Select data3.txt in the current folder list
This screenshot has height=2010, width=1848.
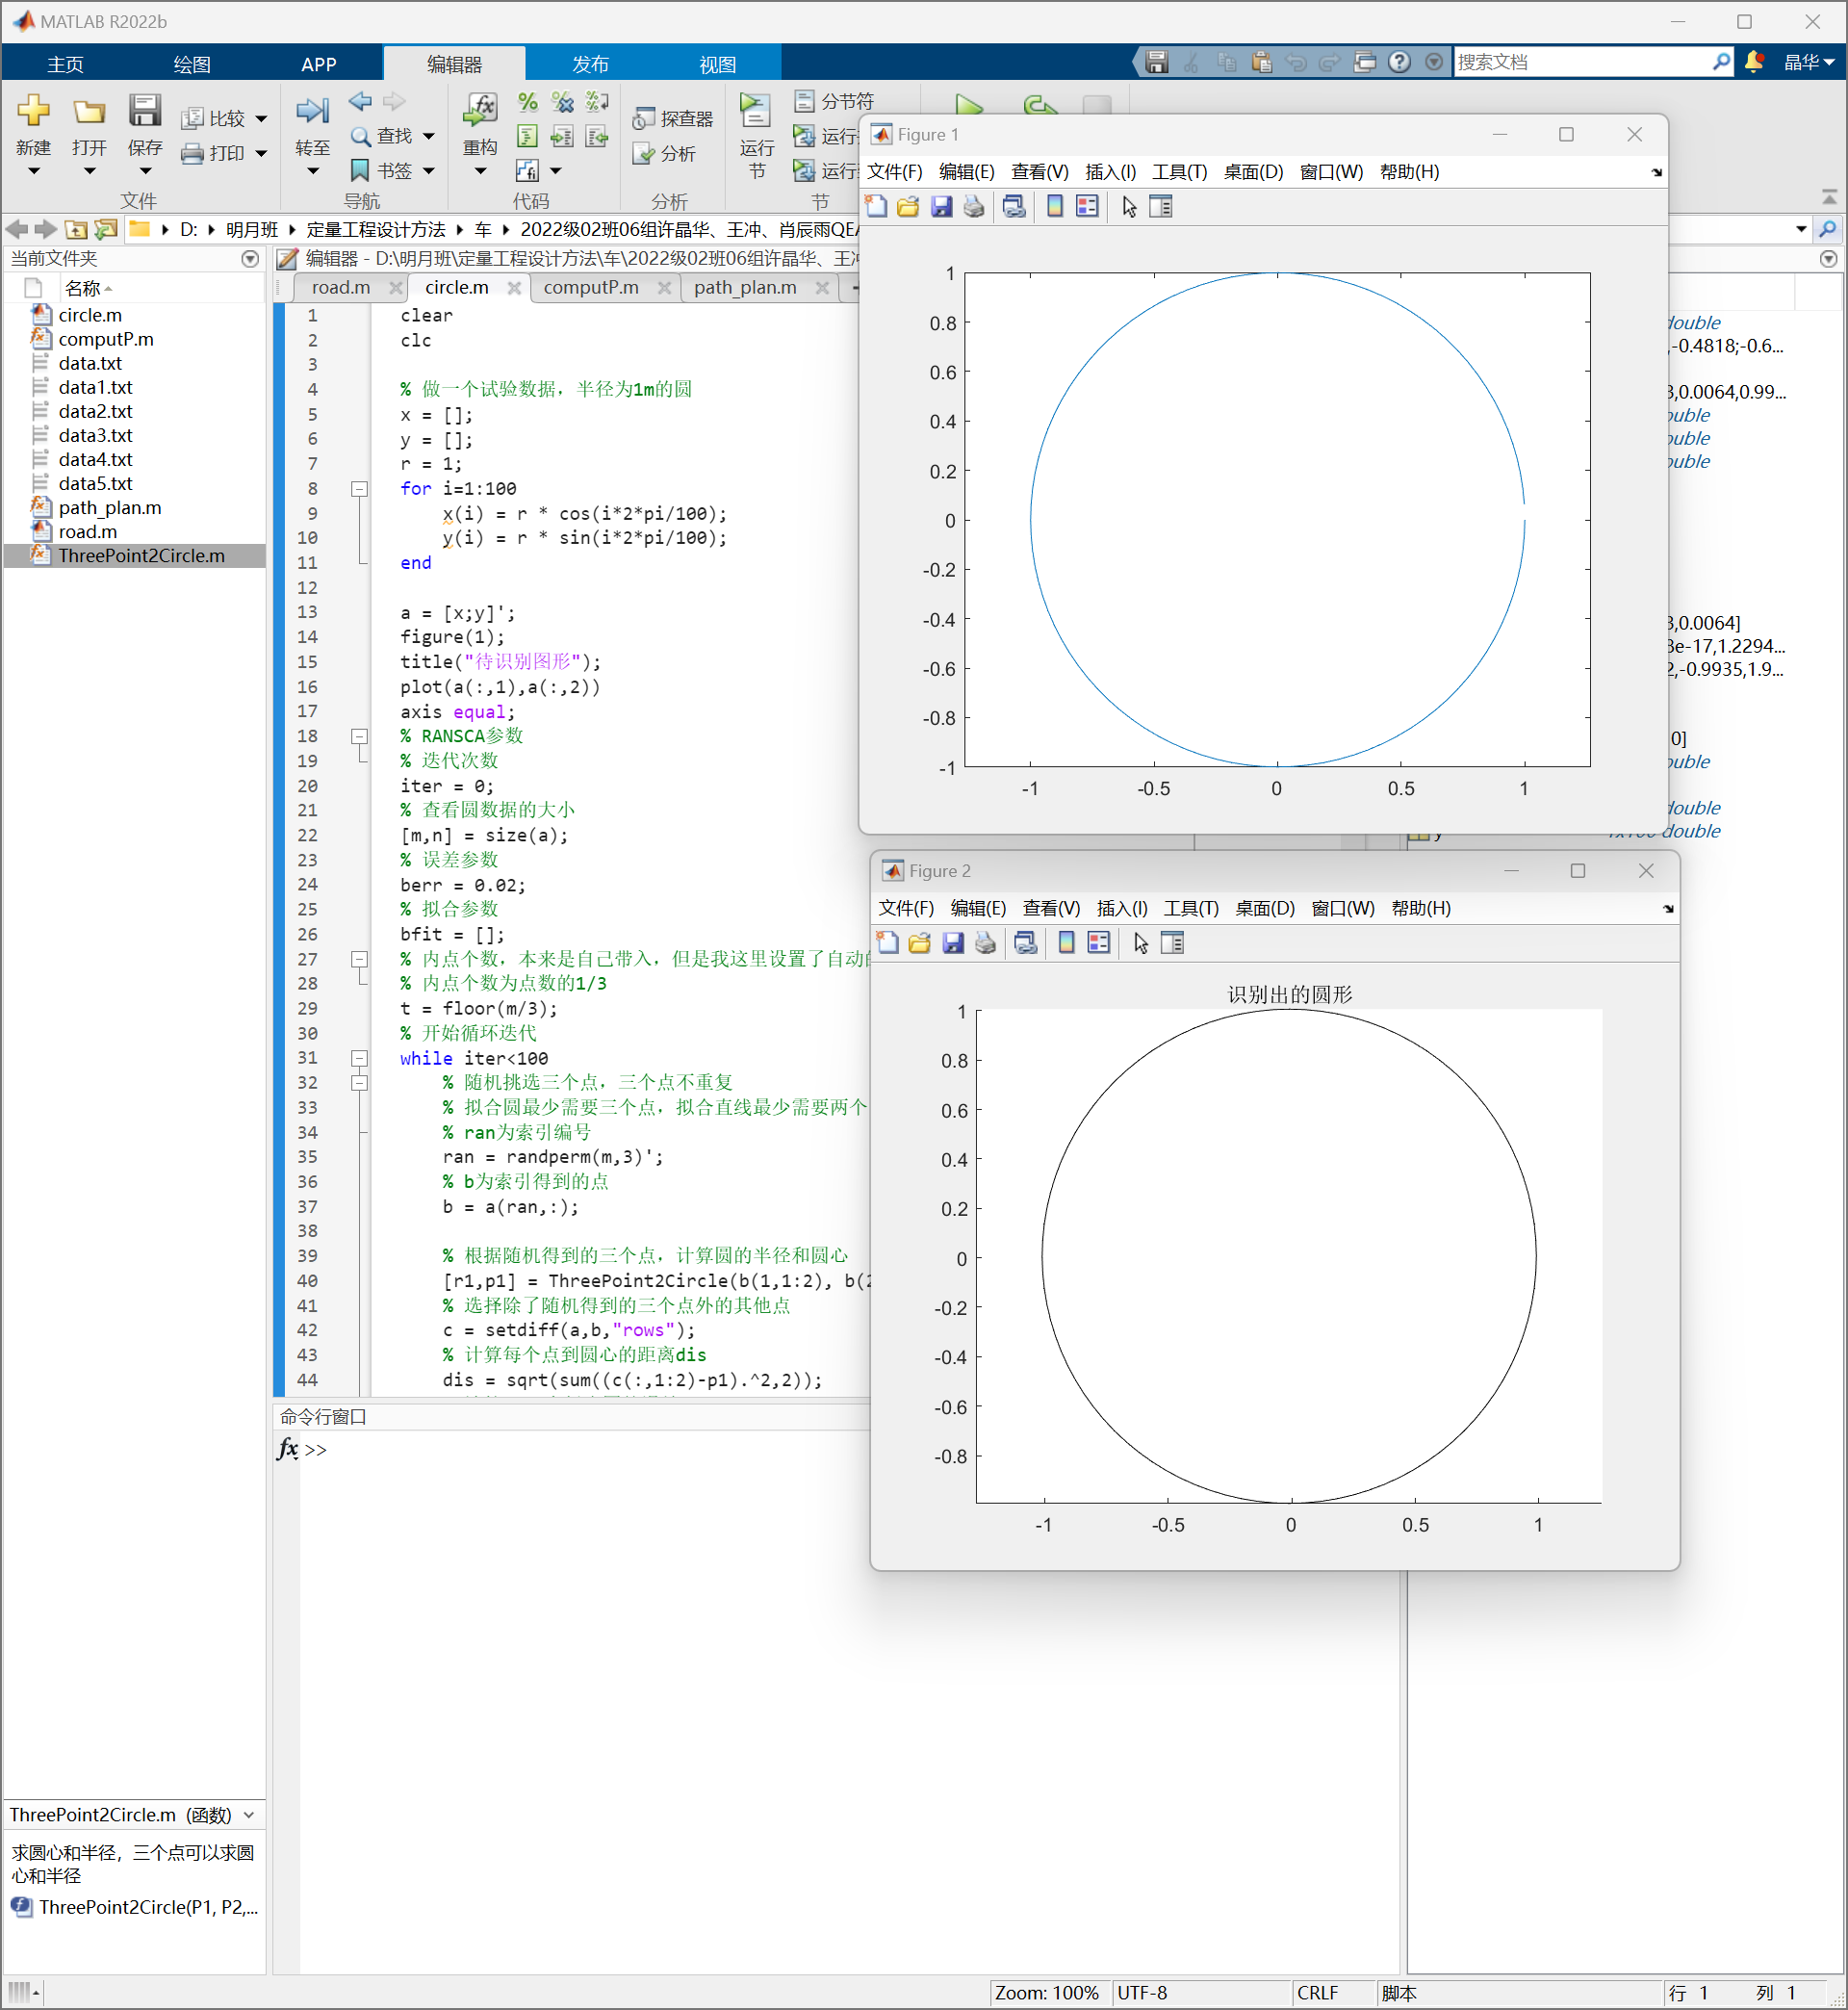(95, 435)
